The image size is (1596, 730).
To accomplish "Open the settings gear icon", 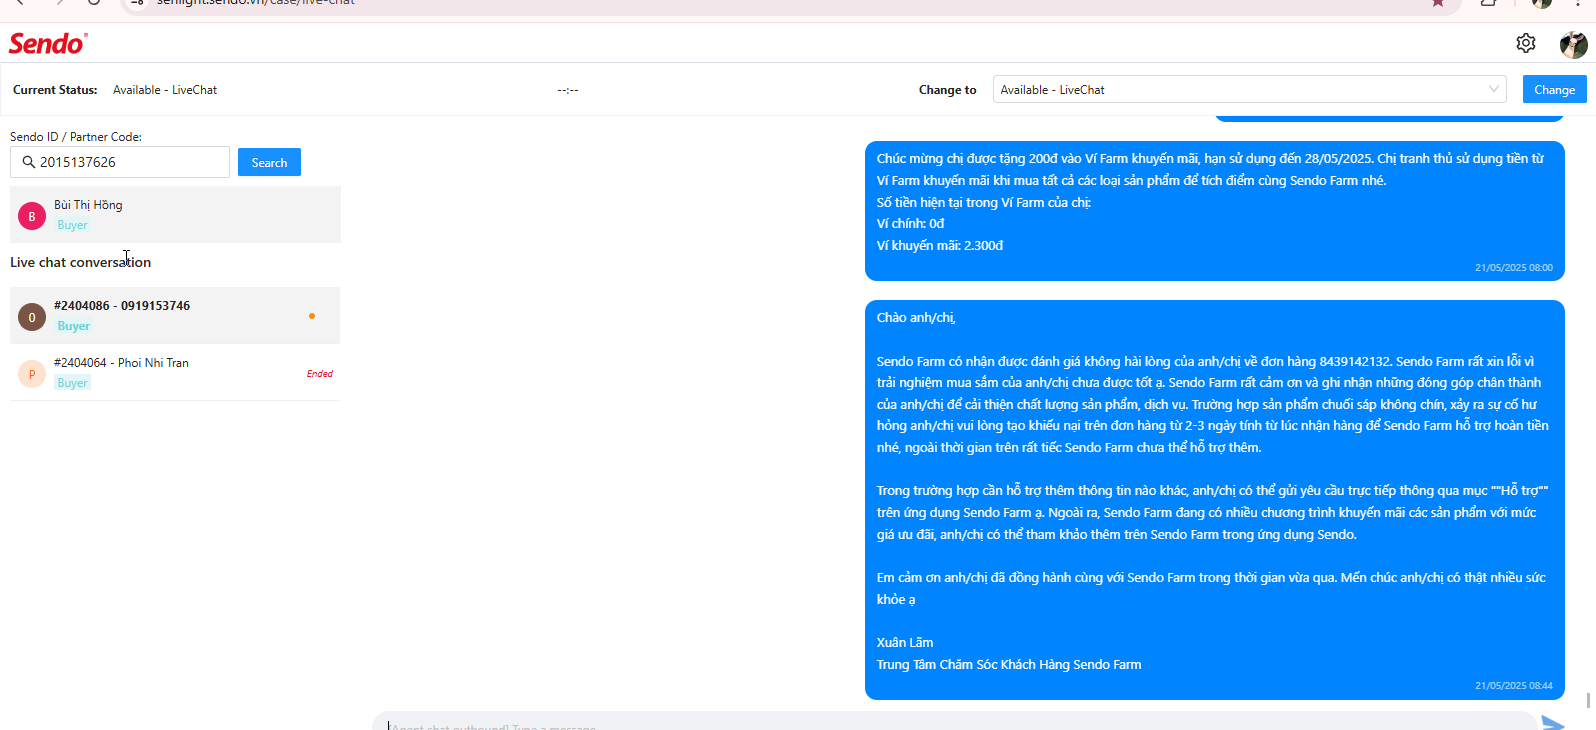I will click(x=1525, y=43).
